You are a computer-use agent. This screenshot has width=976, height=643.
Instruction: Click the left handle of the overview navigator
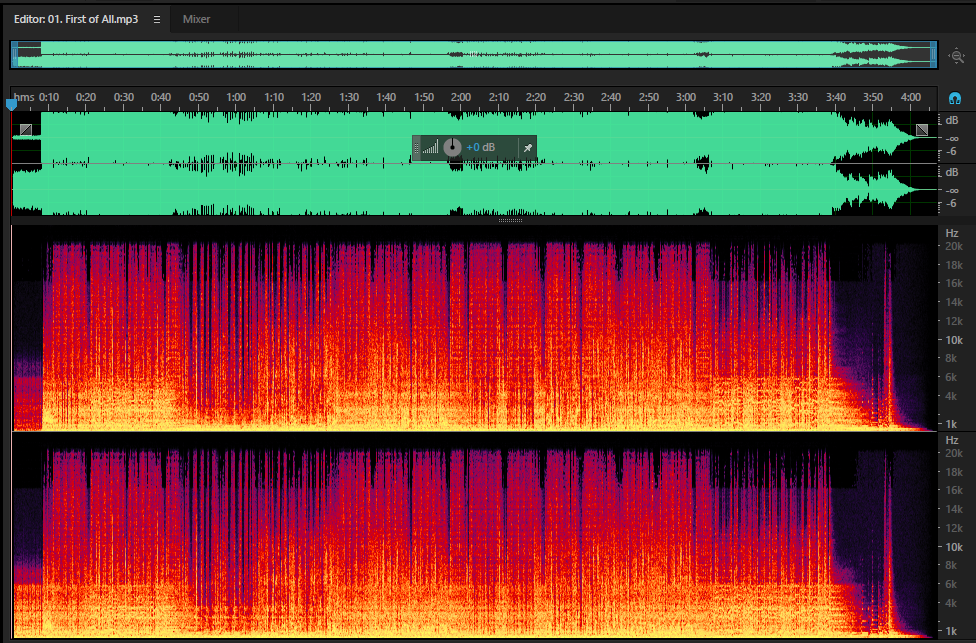(x=14, y=55)
